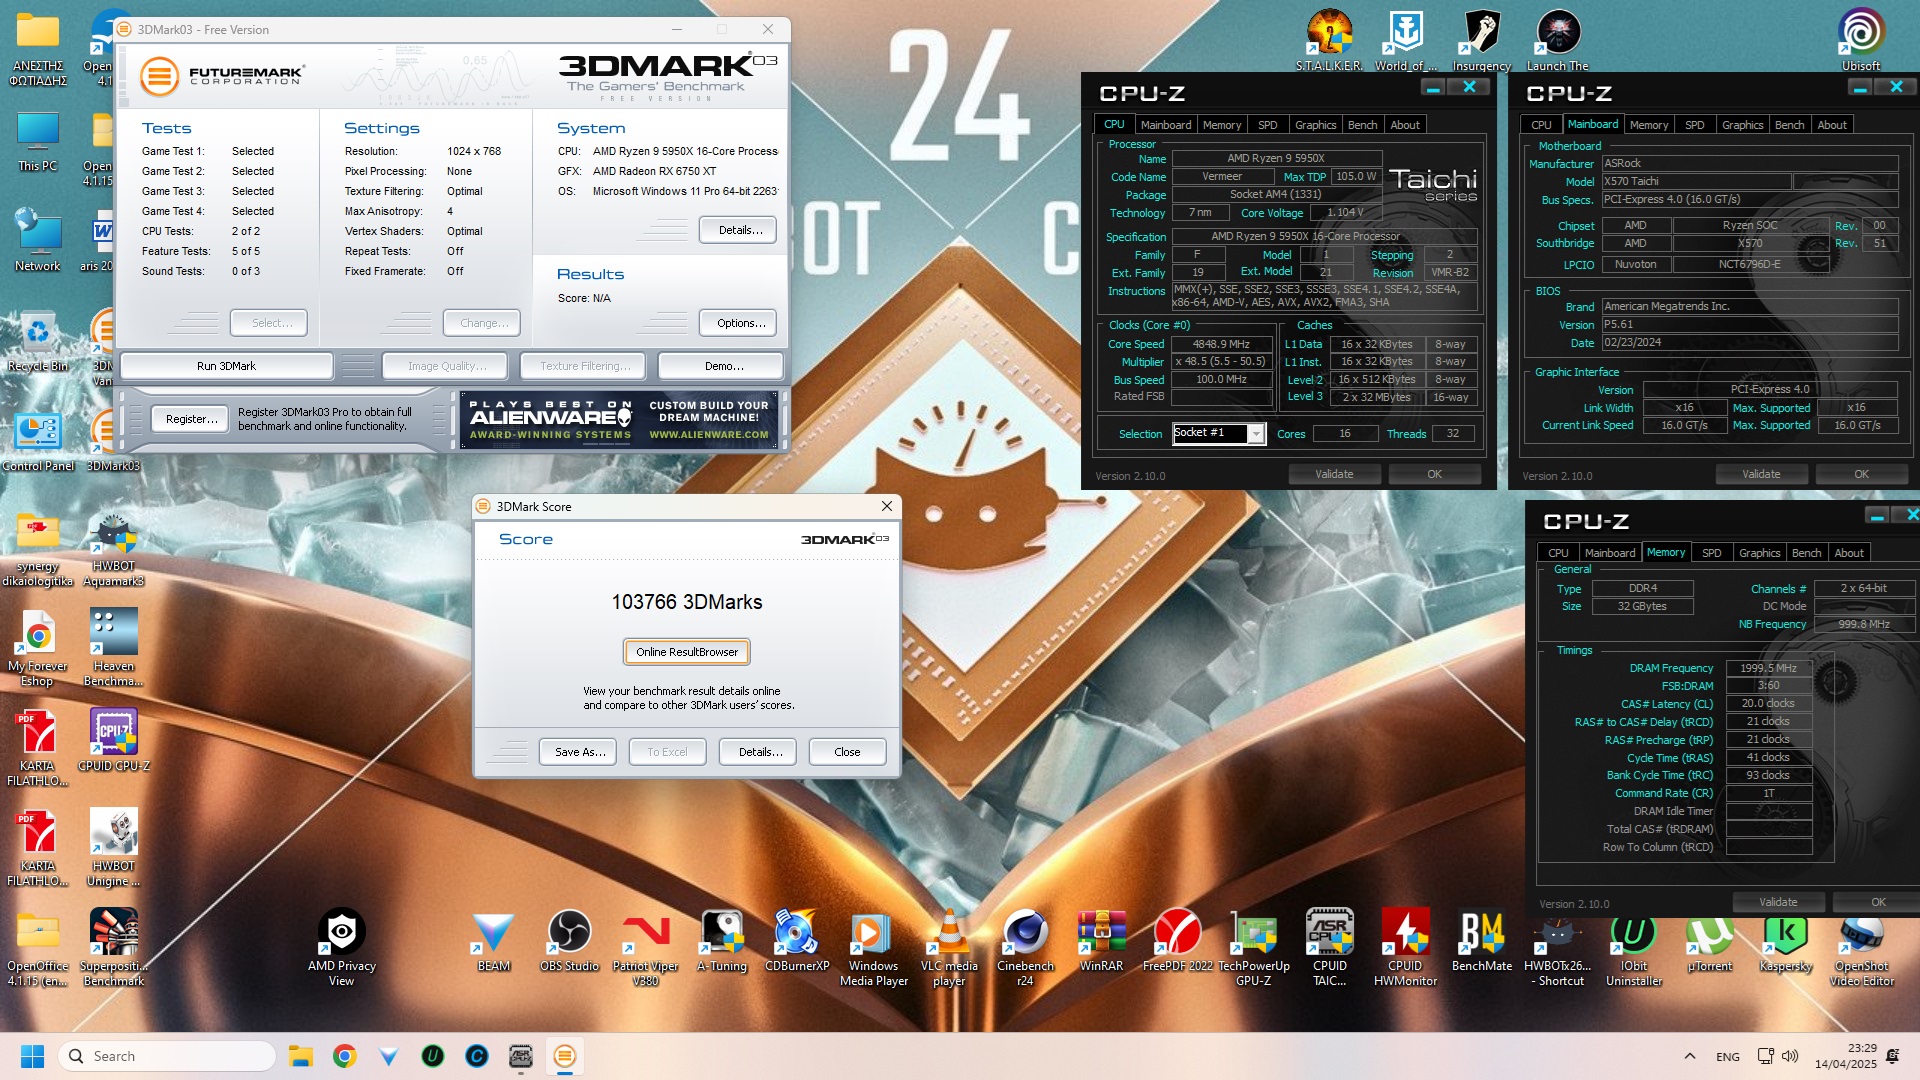Click Alienware advertisement banner
The height and width of the screenshot is (1080, 1920).
(x=619, y=420)
